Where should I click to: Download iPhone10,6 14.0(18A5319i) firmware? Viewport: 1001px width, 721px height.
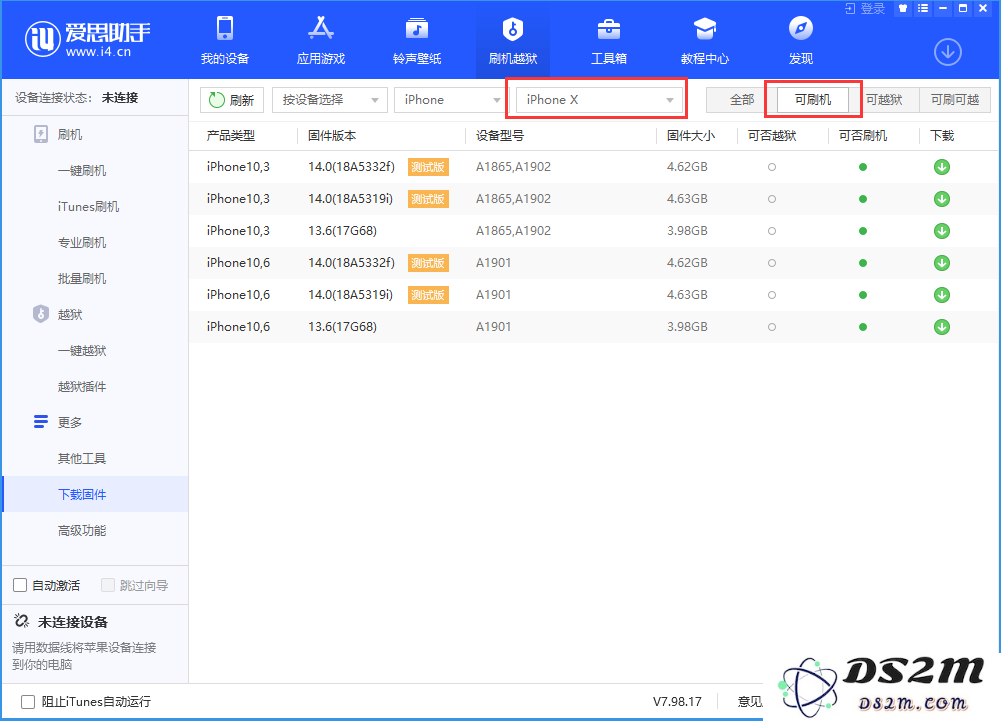coord(942,295)
